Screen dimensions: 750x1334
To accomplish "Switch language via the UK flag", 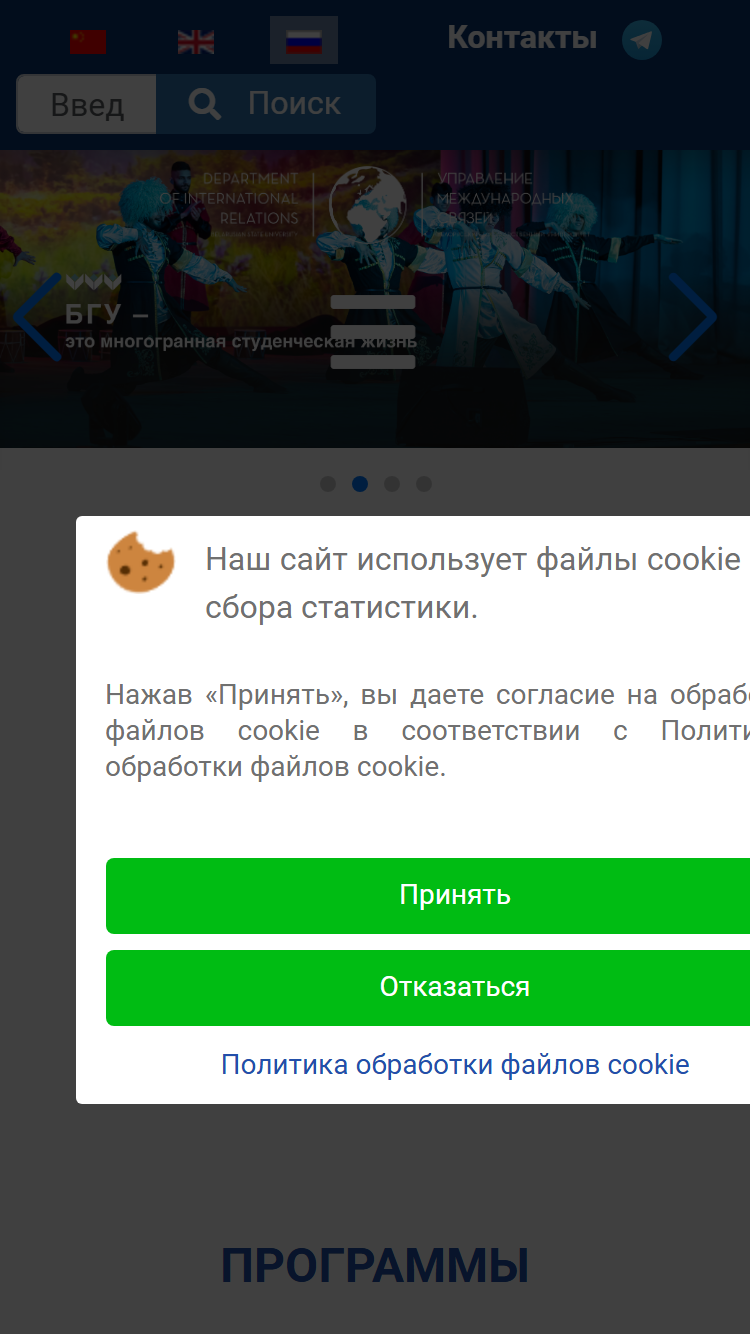I will tap(196, 41).
